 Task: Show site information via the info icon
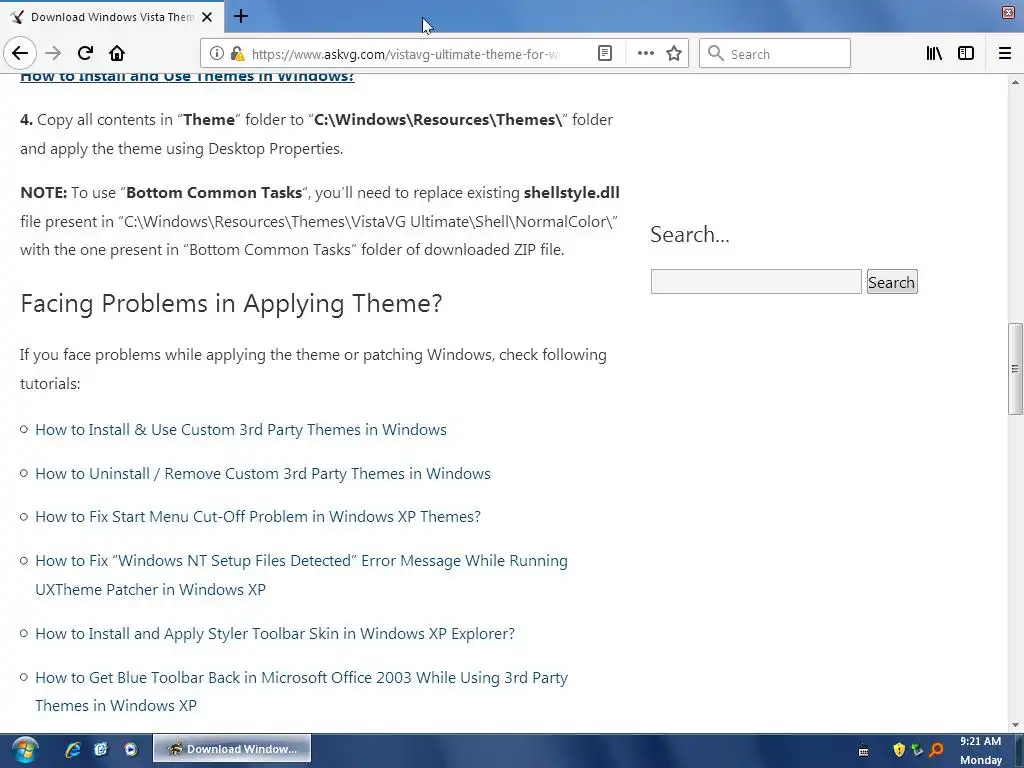click(217, 54)
